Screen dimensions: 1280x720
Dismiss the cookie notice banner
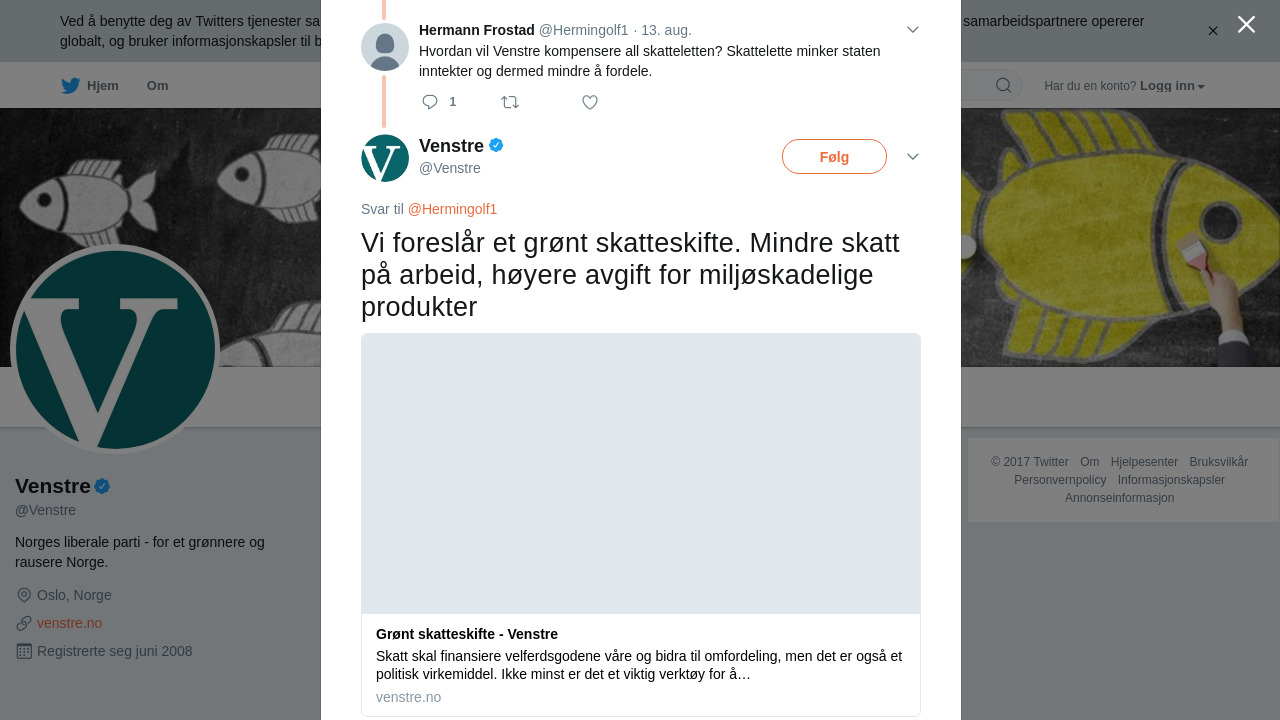[1213, 31]
